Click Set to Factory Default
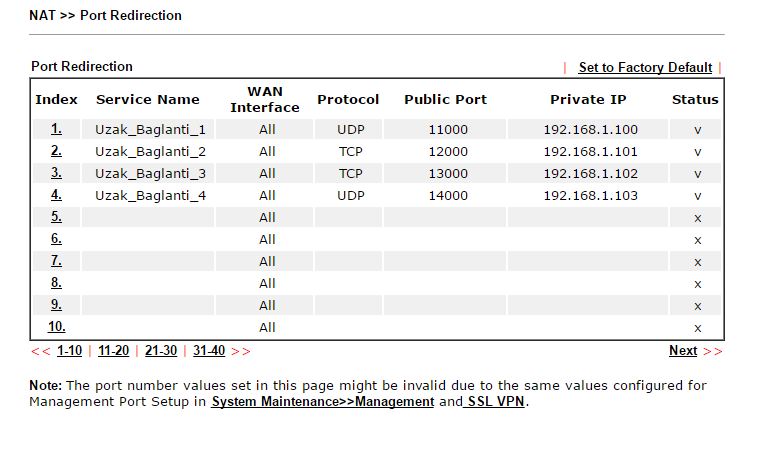The width and height of the screenshot is (760, 455). 645,68
